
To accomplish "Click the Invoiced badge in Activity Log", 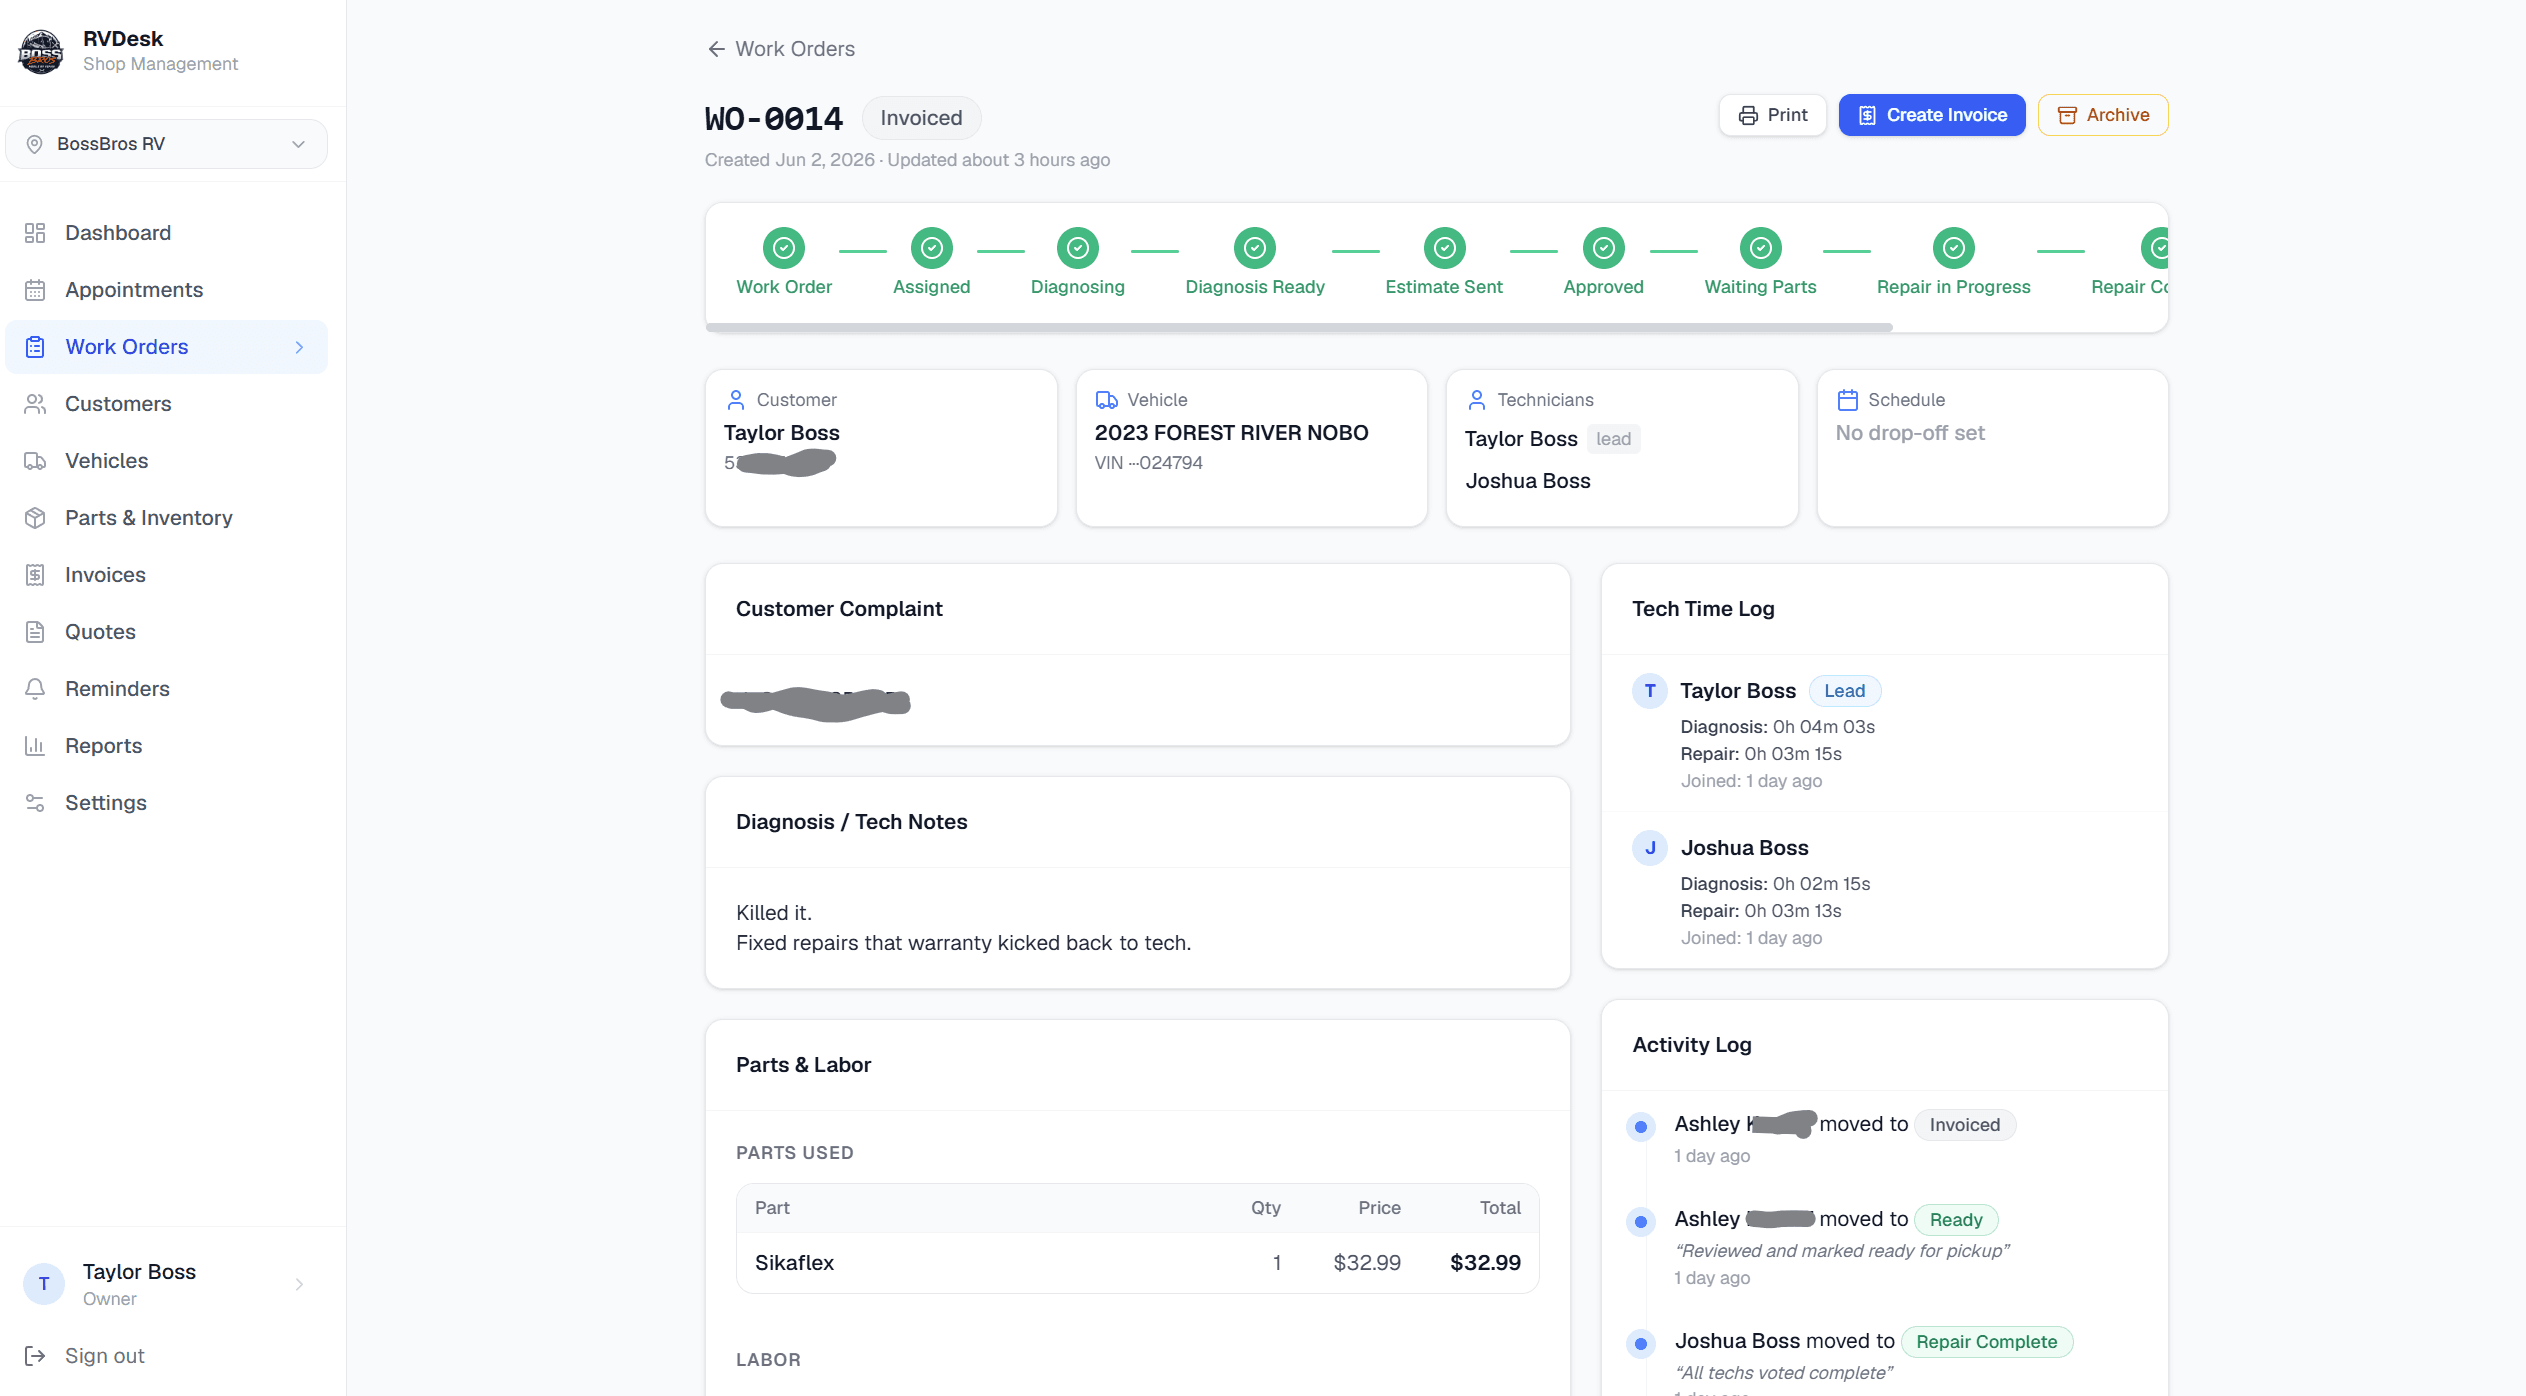I will [1964, 1125].
